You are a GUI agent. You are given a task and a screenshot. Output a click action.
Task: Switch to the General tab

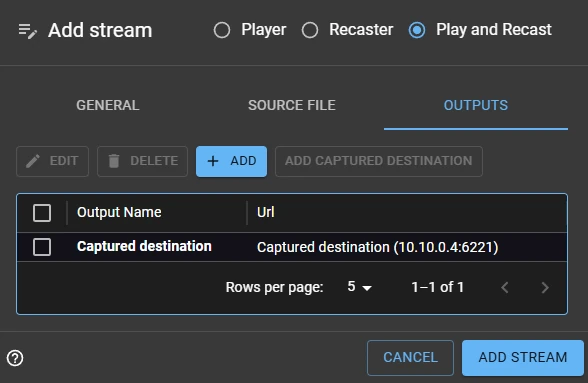(108, 105)
